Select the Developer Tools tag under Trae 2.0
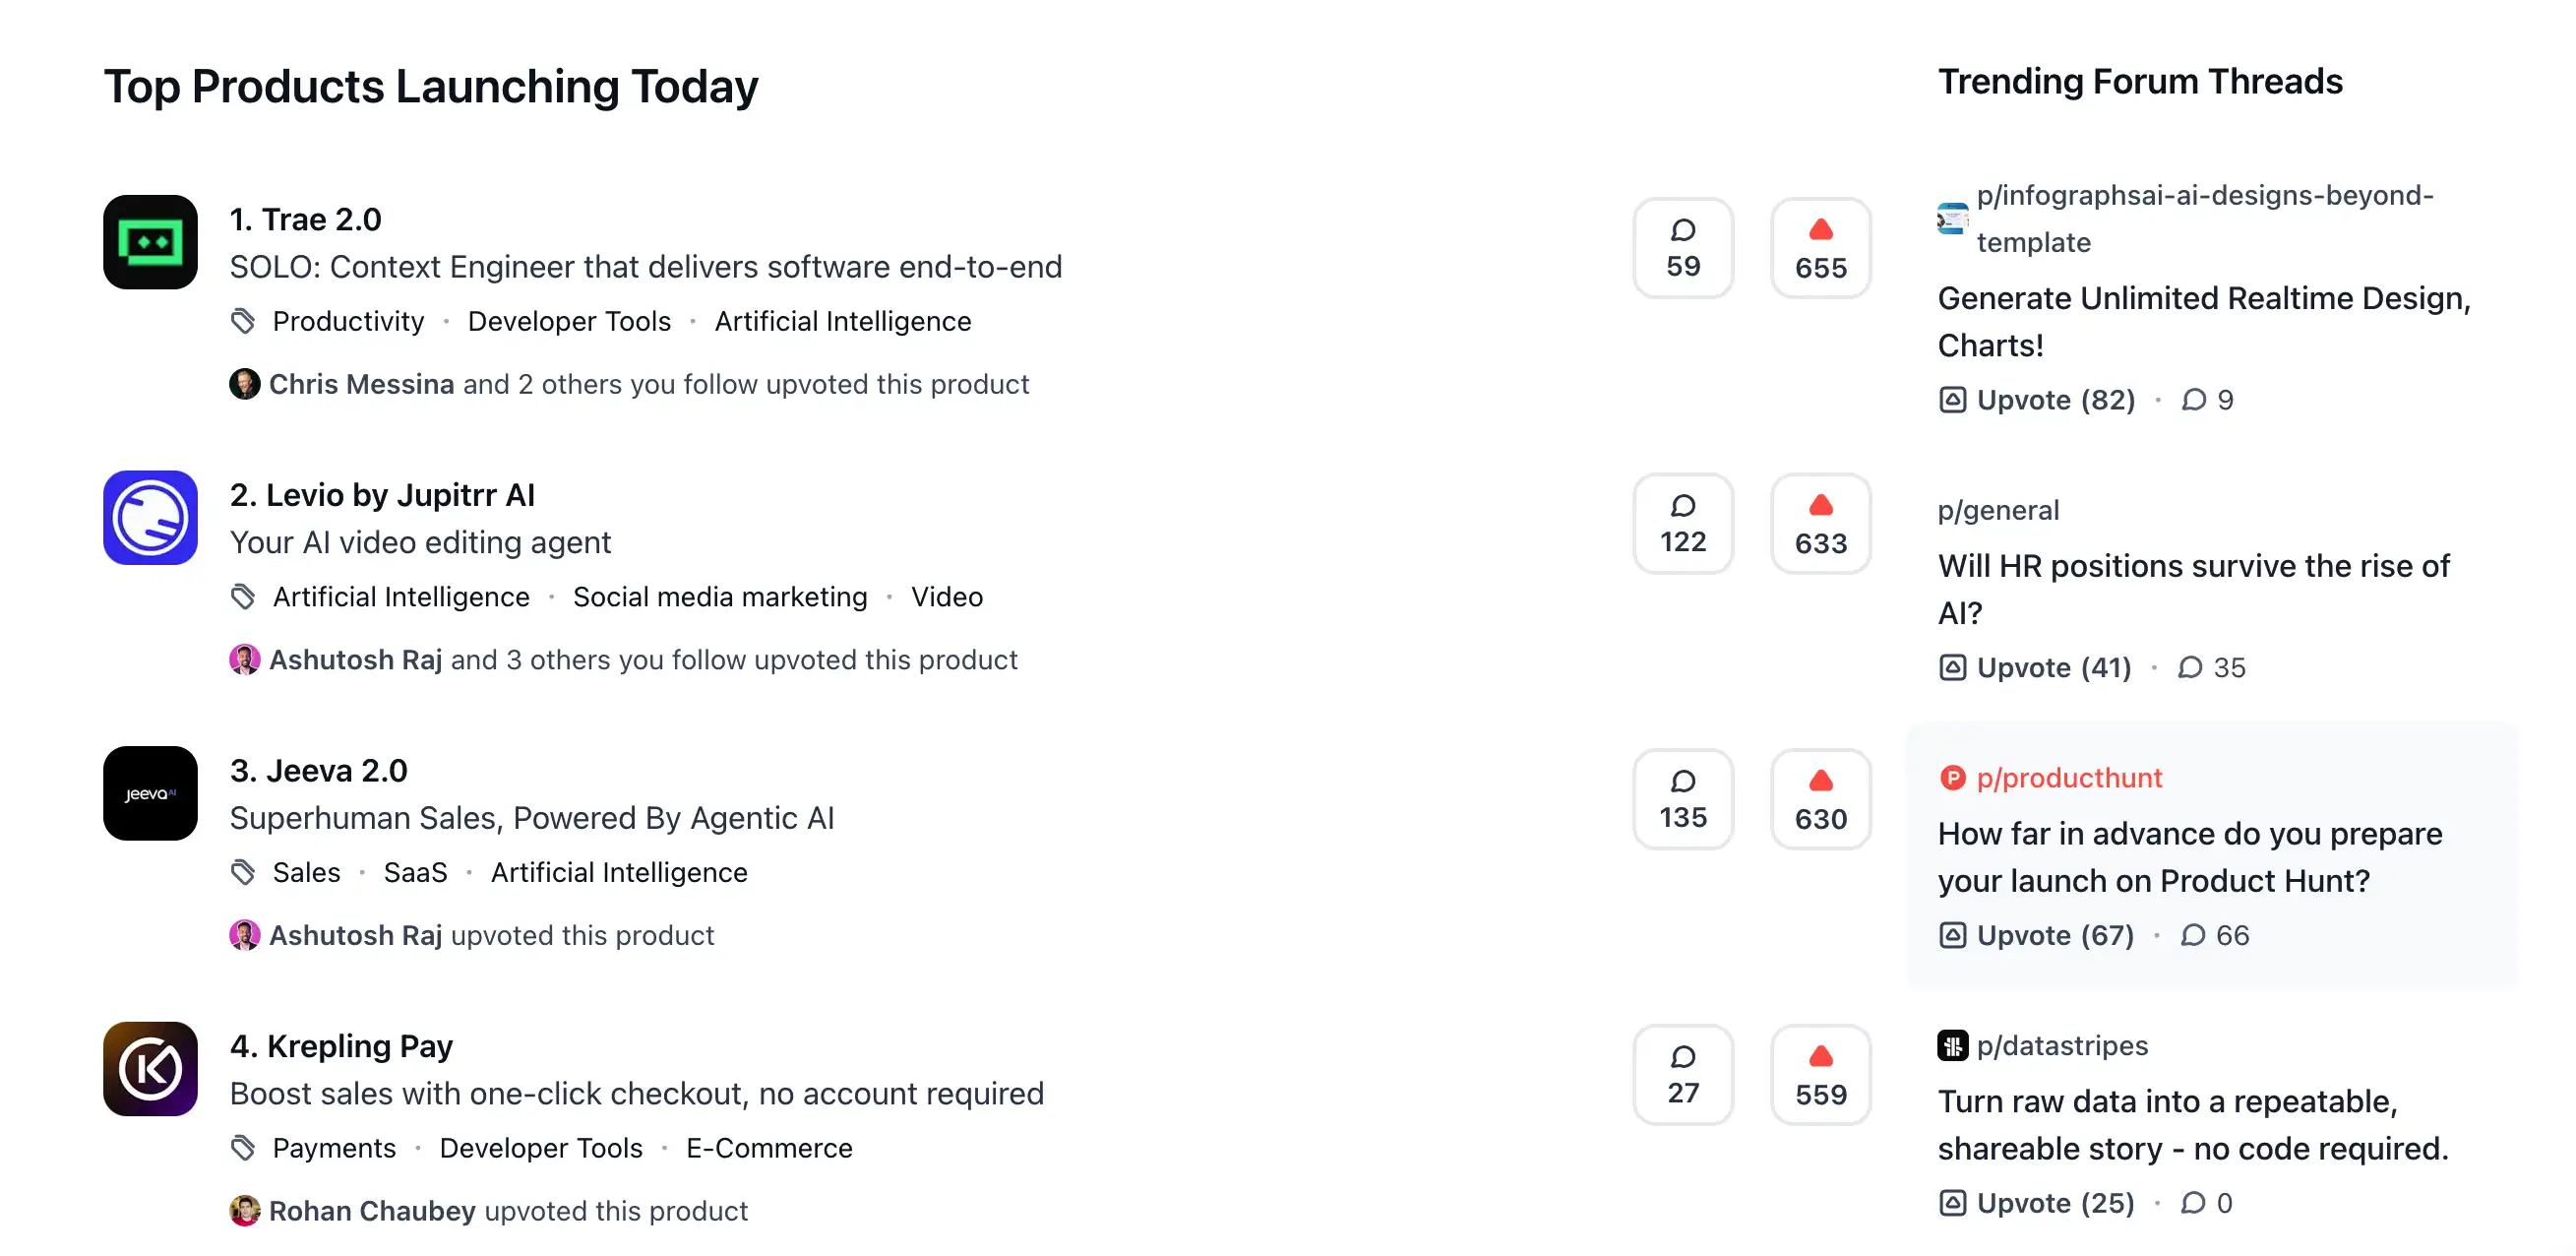 (x=569, y=321)
